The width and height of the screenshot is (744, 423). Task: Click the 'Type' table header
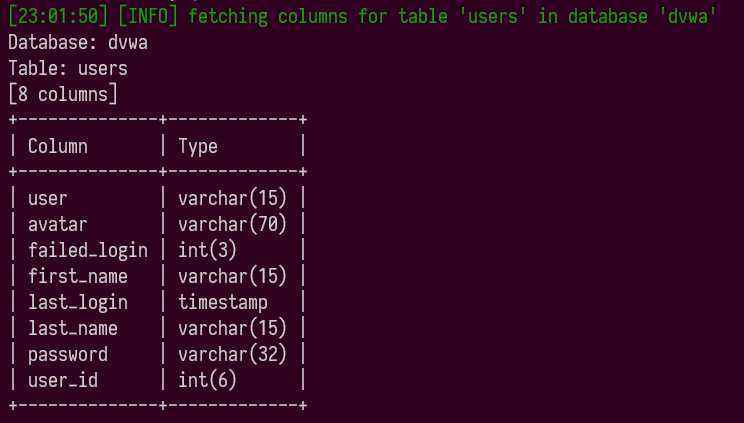click(198, 147)
